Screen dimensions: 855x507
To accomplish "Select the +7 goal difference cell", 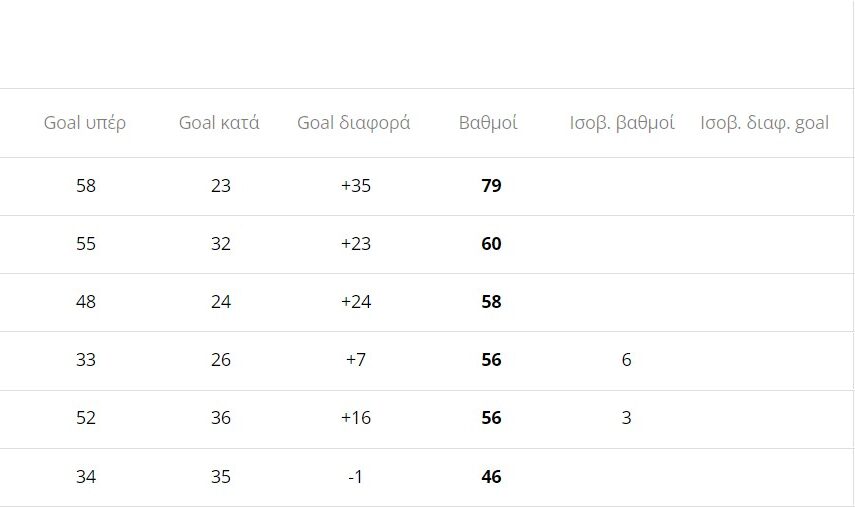I will 356,360.
